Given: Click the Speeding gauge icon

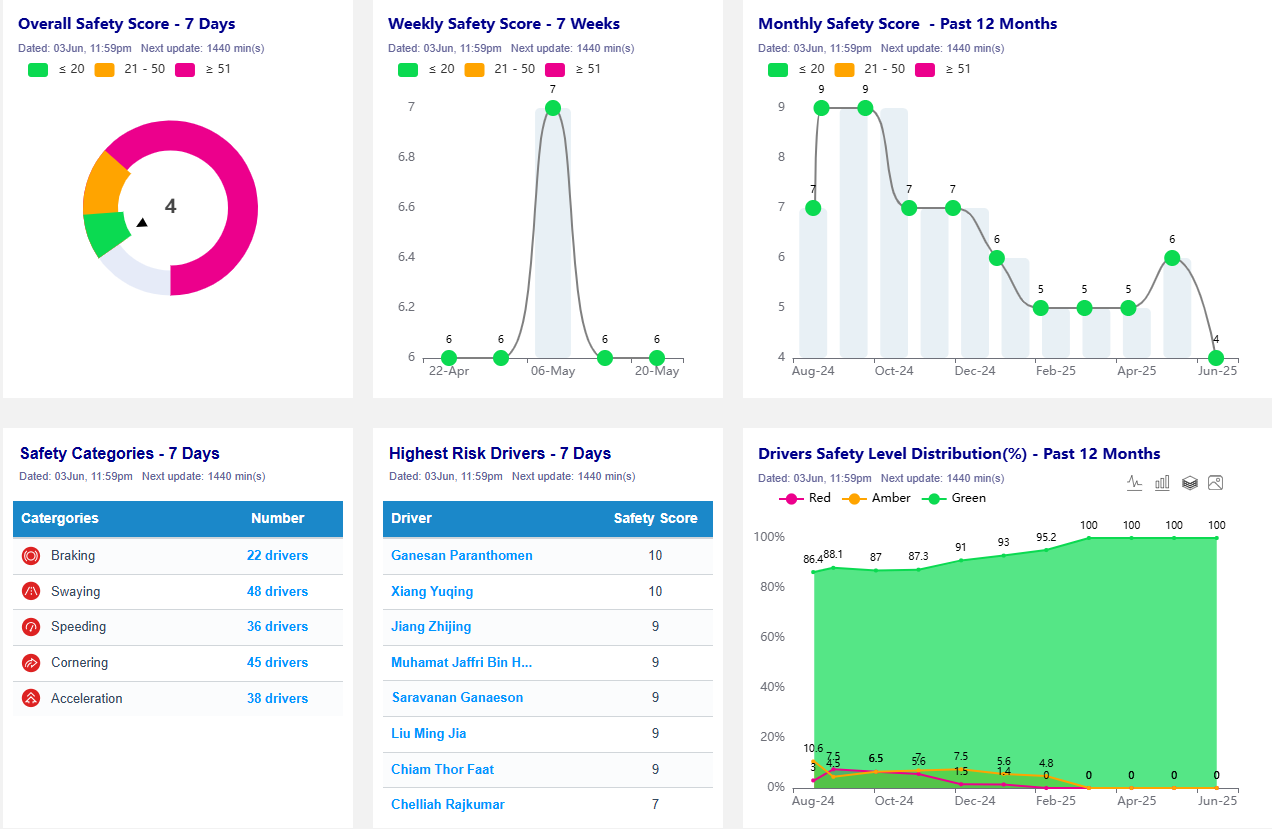Looking at the screenshot, I should click(31, 627).
